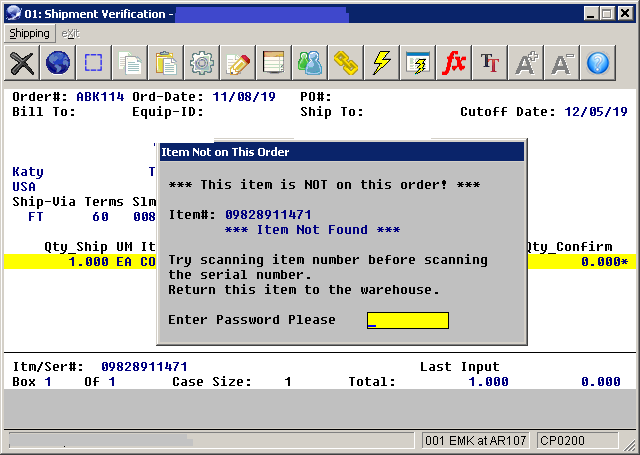Open the globe web icon
Image resolution: width=640 pixels, height=455 pixels.
58,63
